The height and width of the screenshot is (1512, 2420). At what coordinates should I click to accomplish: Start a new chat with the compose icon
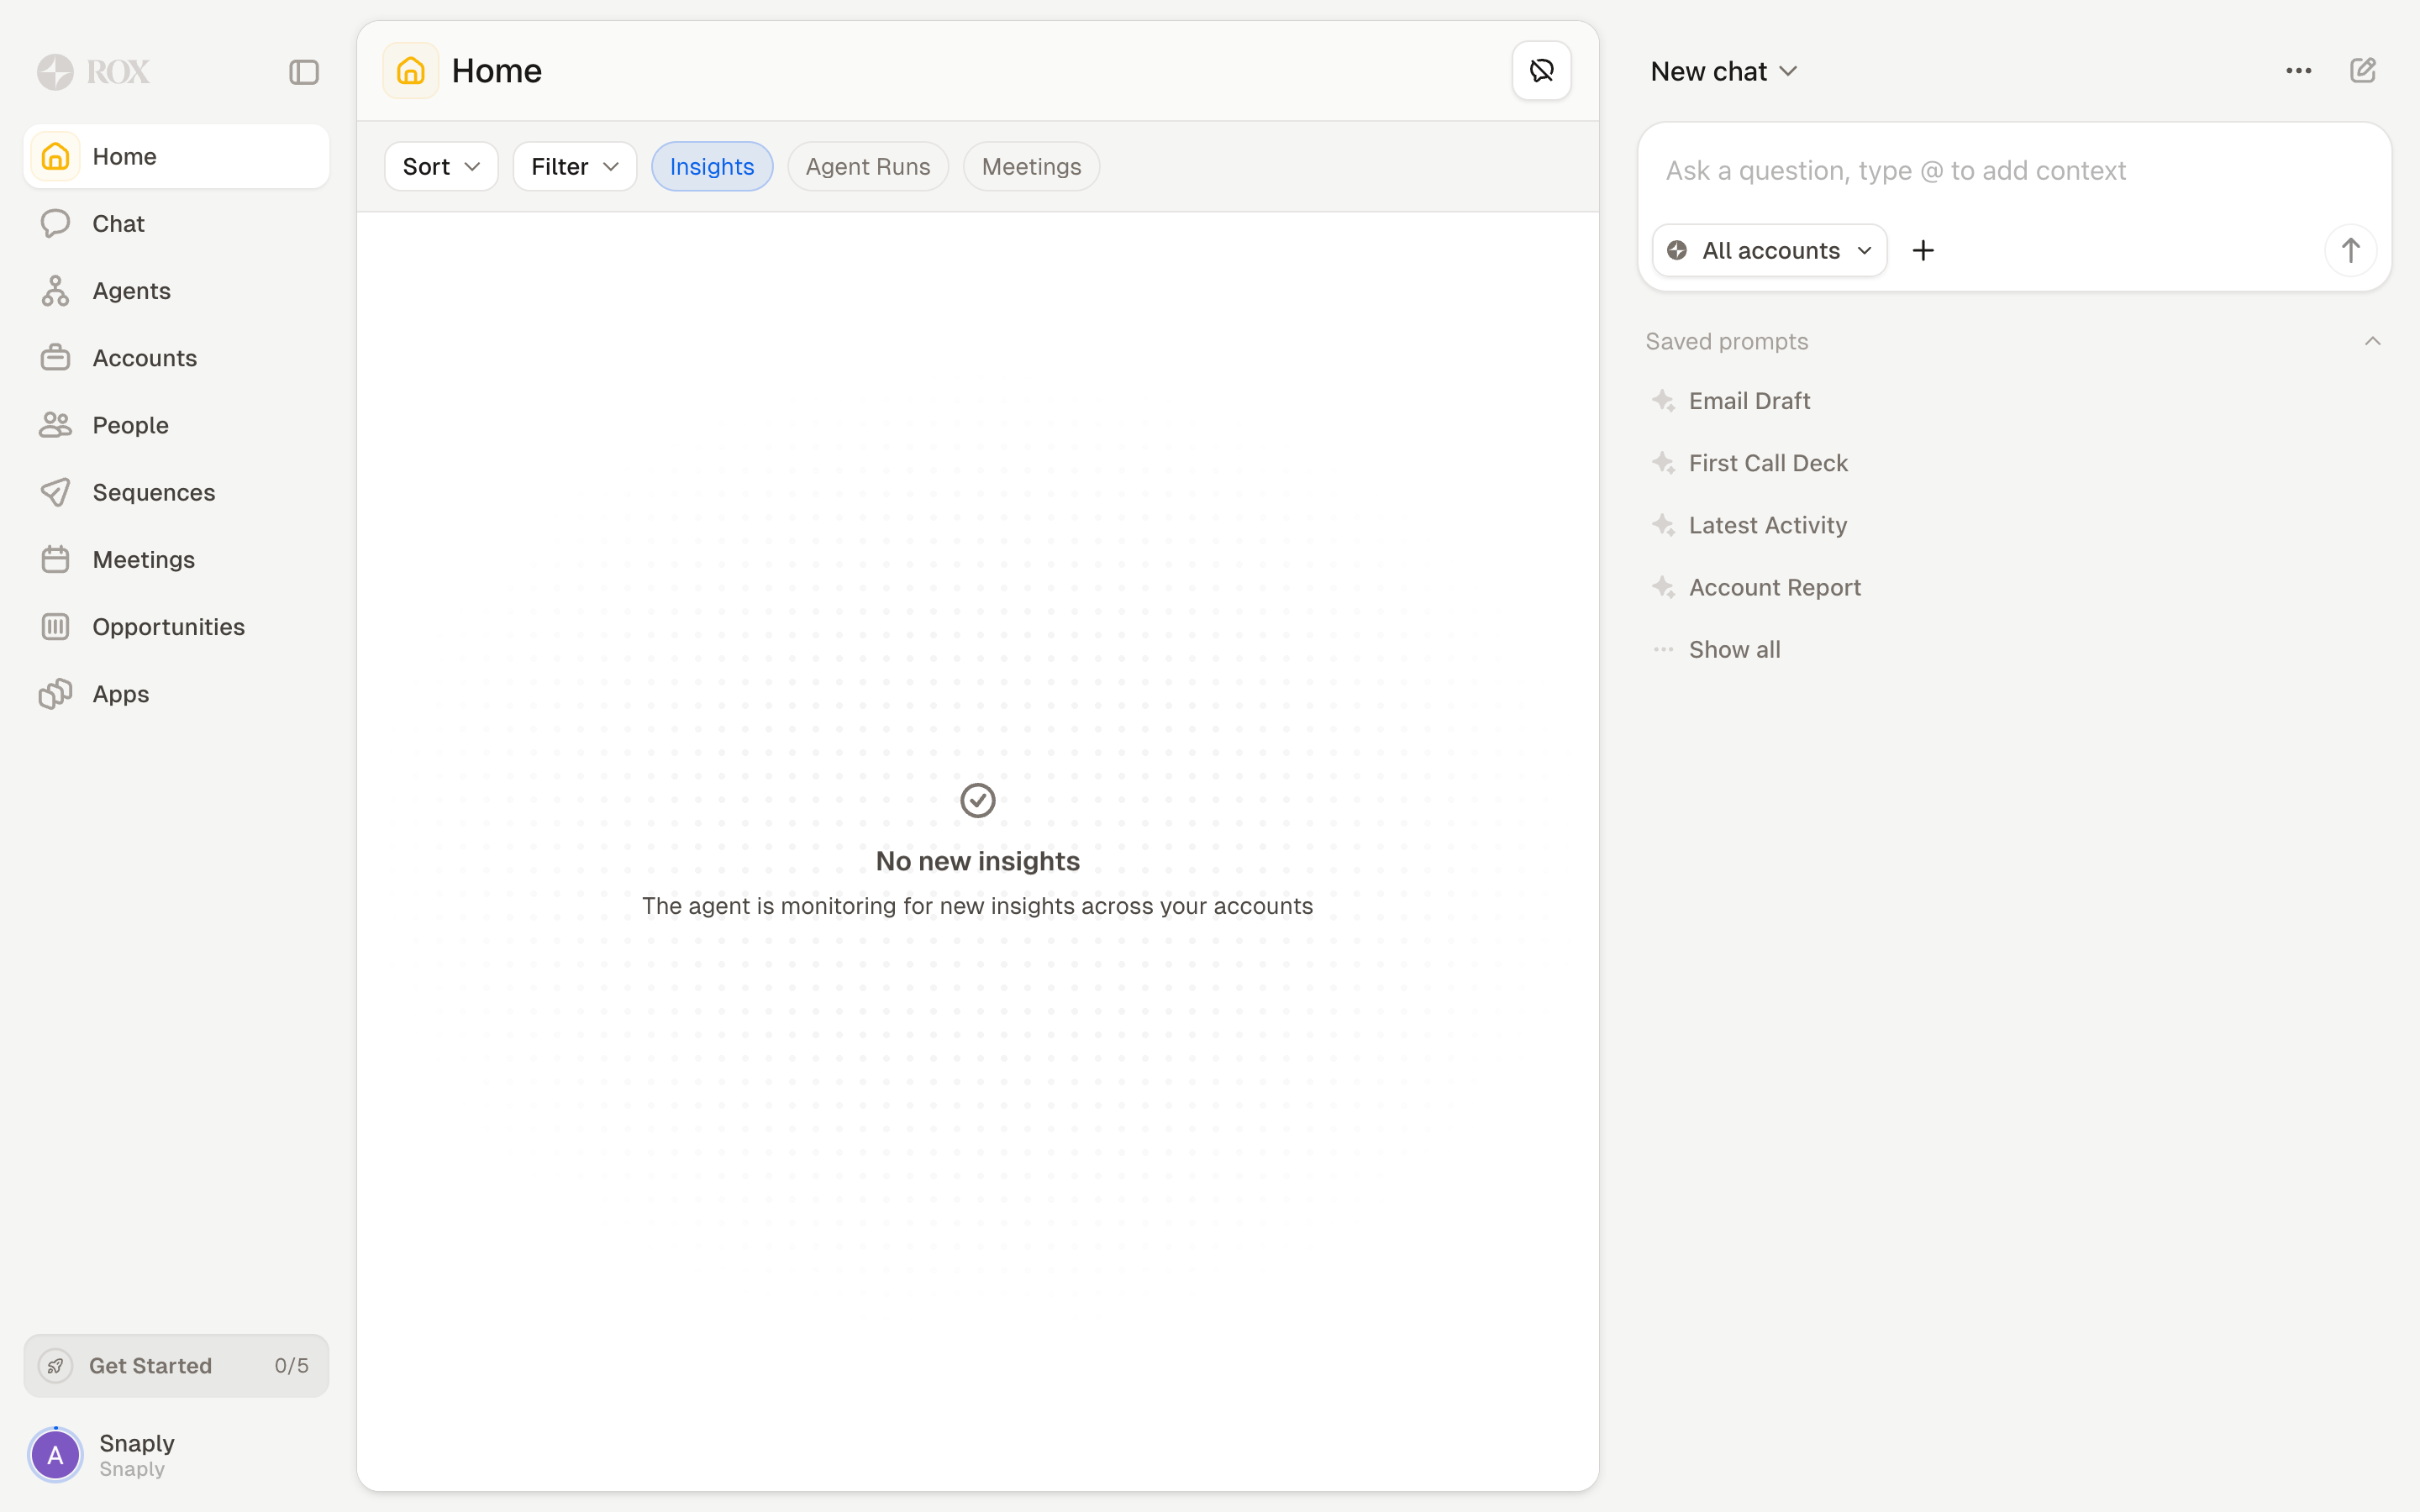(x=2362, y=71)
